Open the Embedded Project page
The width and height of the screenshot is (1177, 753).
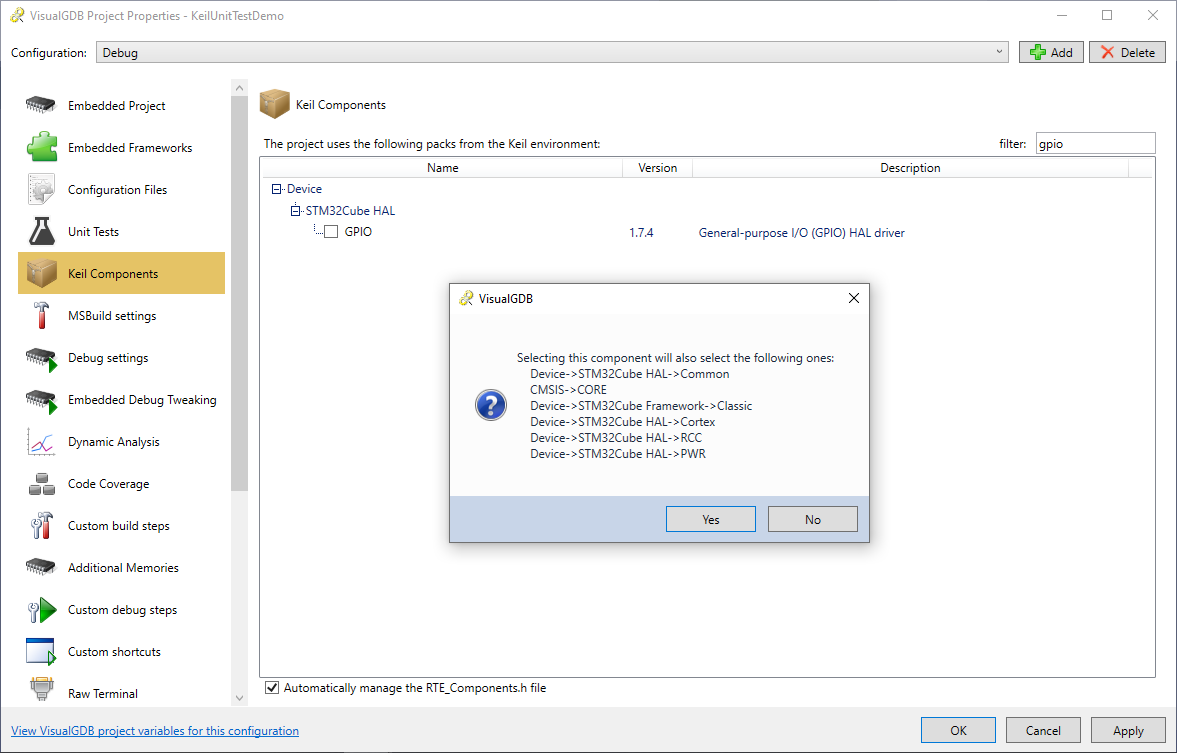tap(122, 105)
